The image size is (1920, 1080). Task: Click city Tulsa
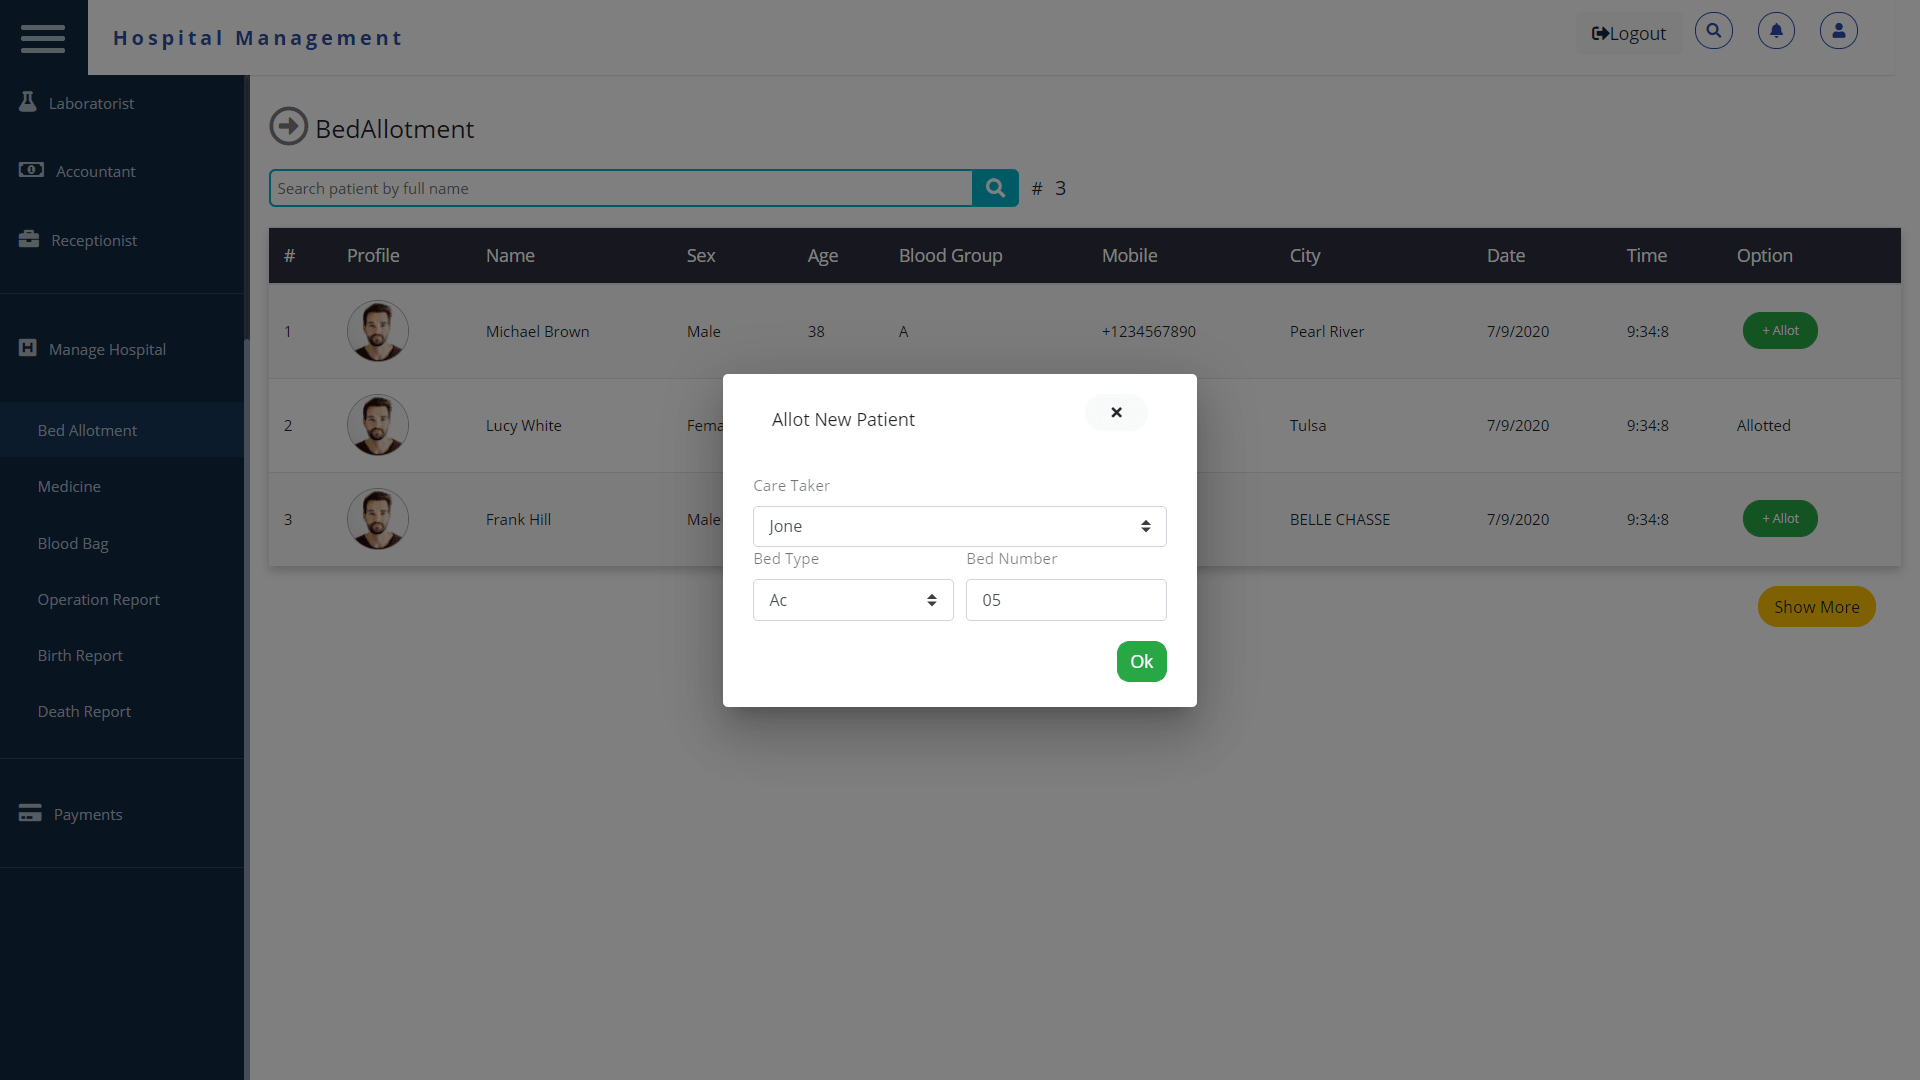point(1307,425)
